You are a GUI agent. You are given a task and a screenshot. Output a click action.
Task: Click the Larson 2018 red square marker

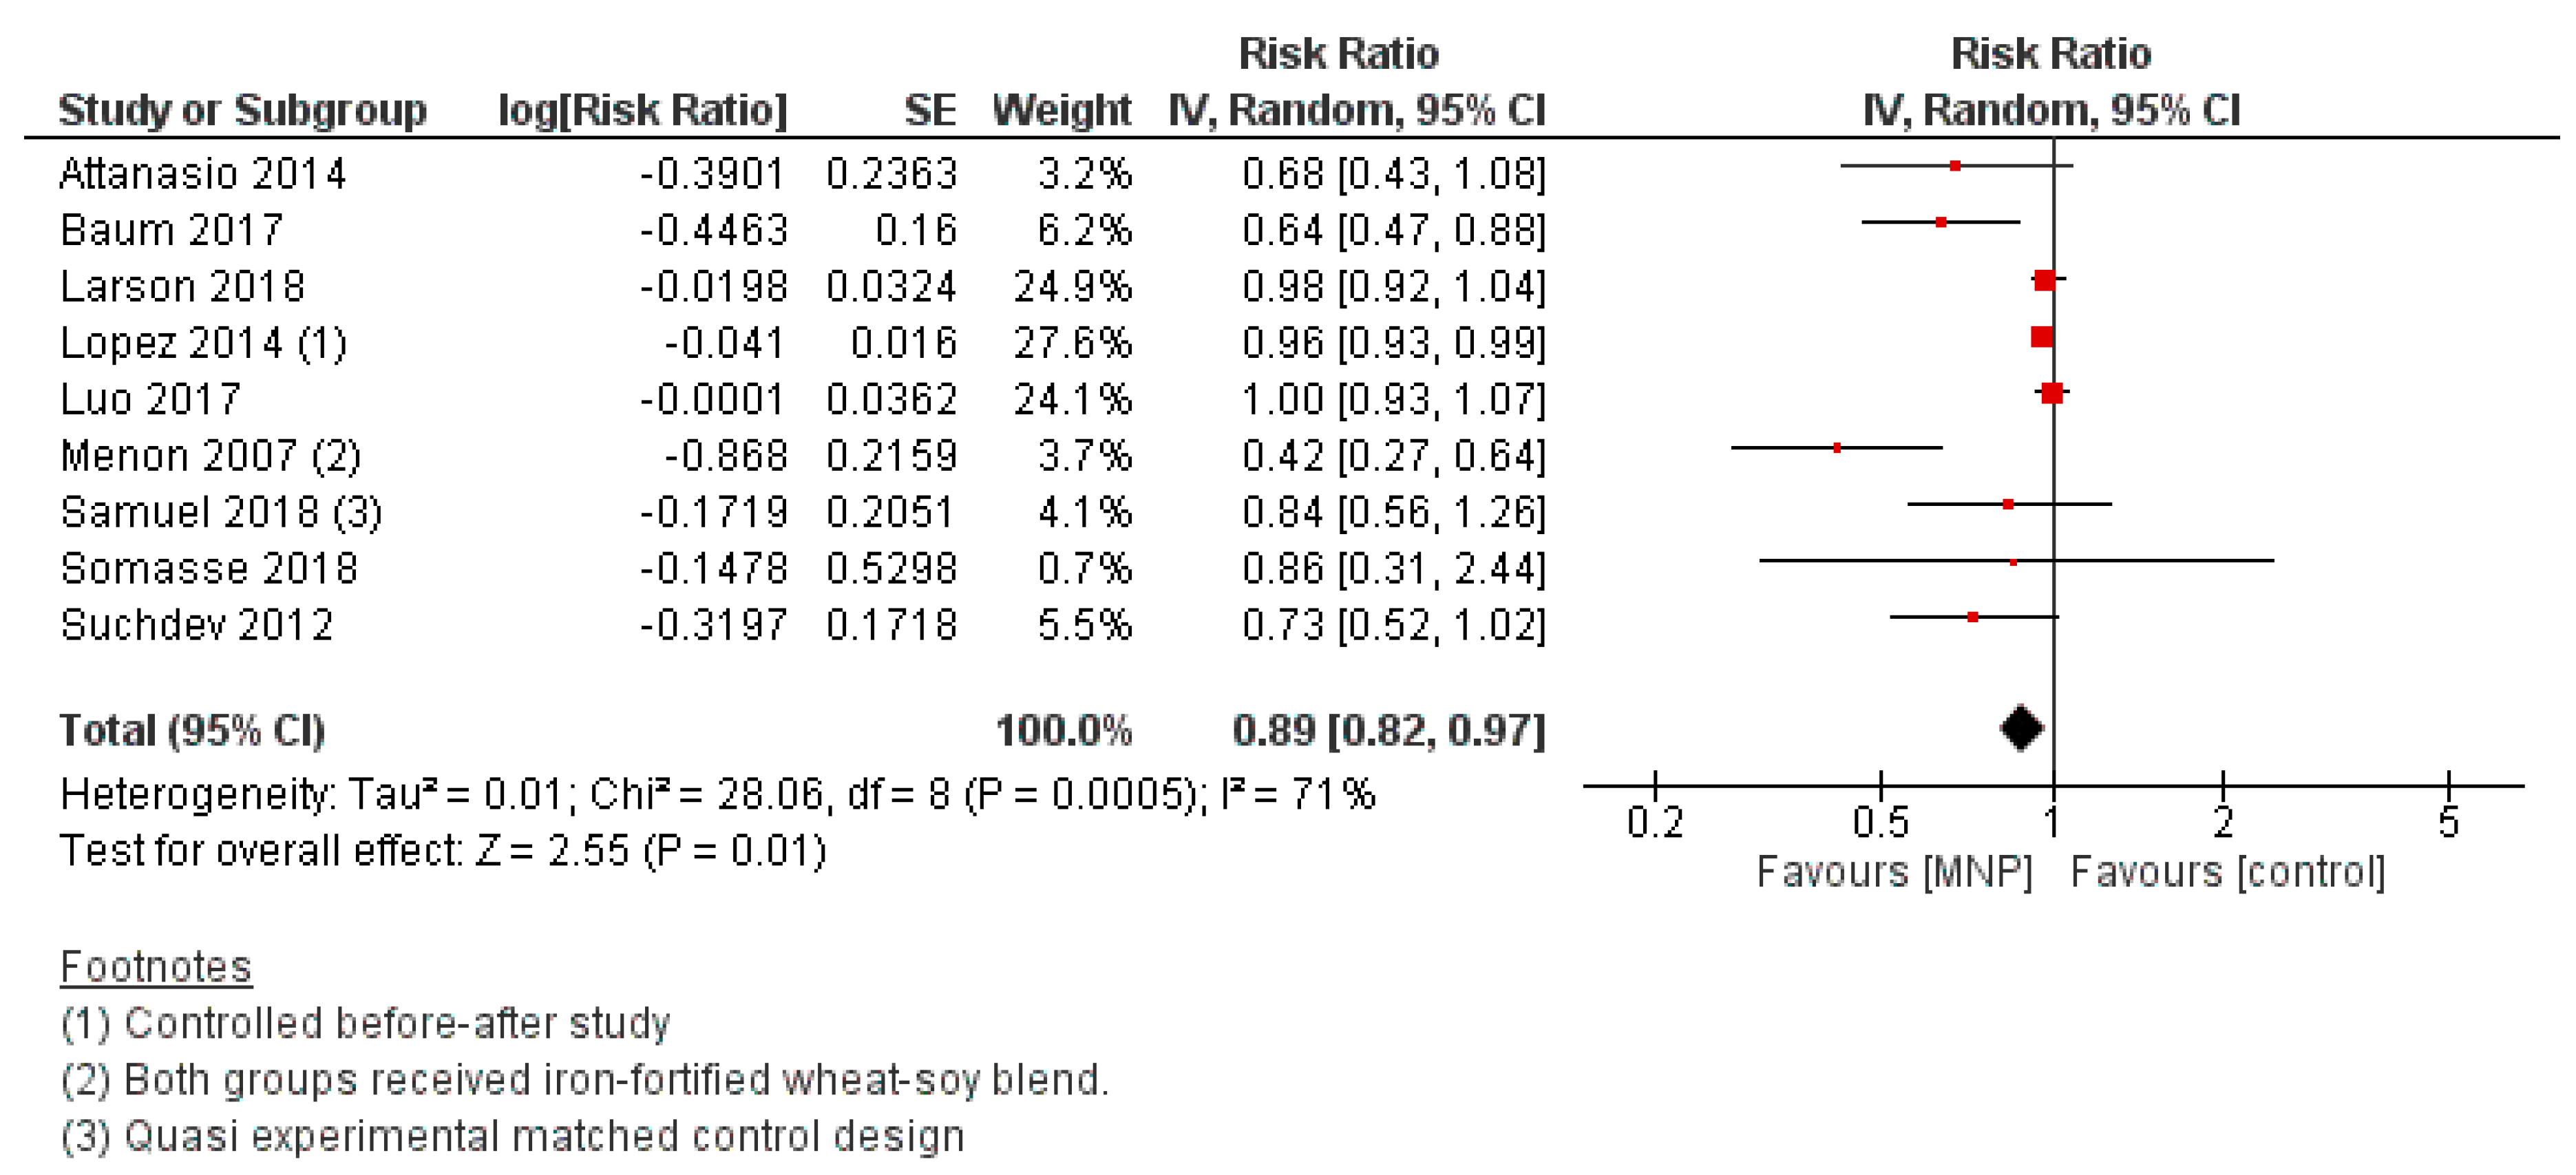click(x=2044, y=281)
